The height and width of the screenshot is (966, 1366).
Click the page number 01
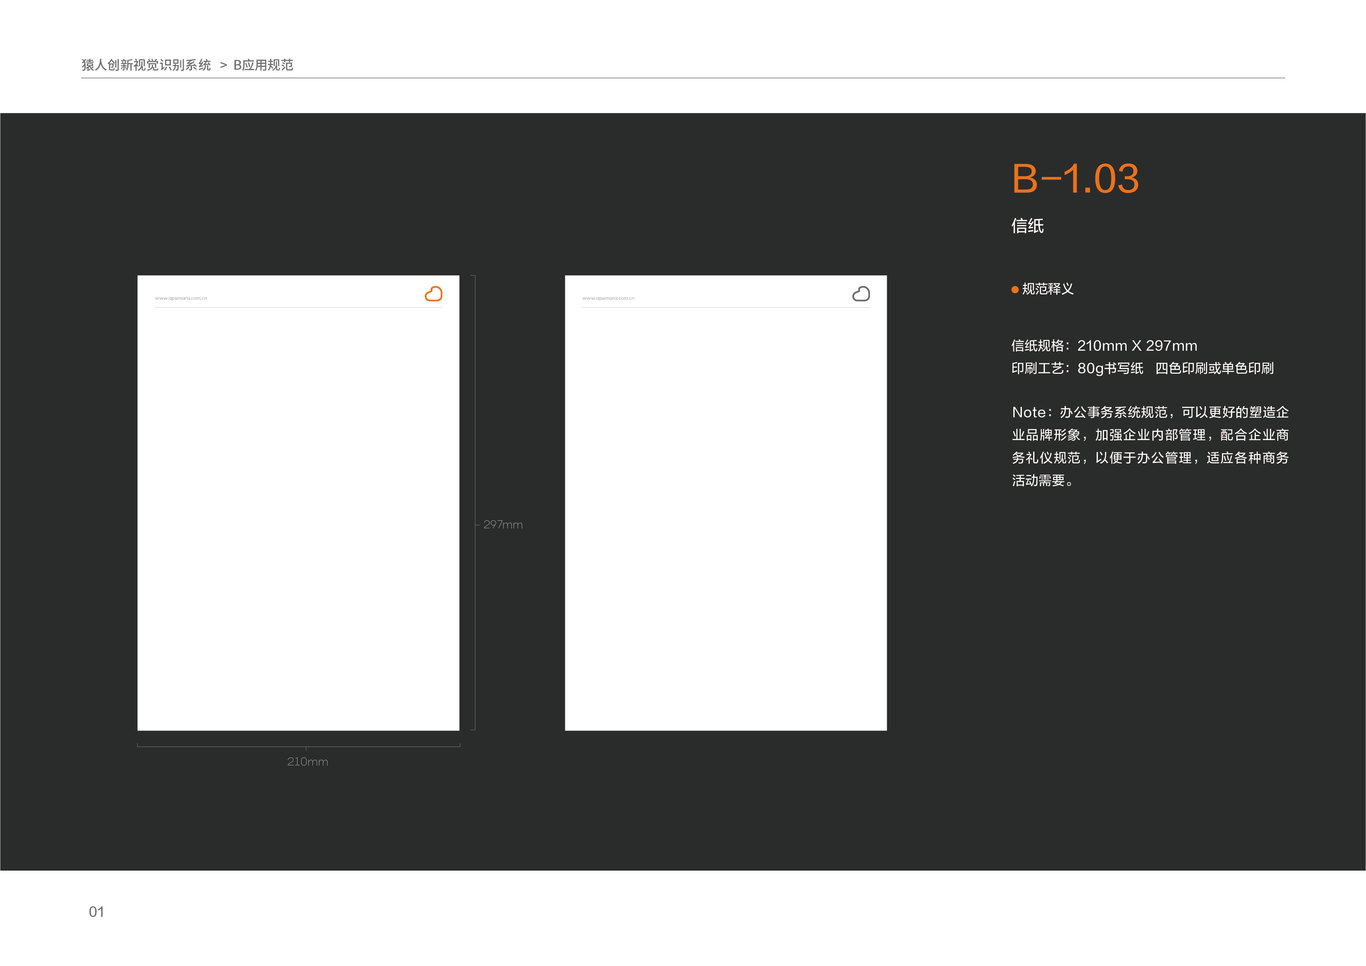click(x=97, y=912)
